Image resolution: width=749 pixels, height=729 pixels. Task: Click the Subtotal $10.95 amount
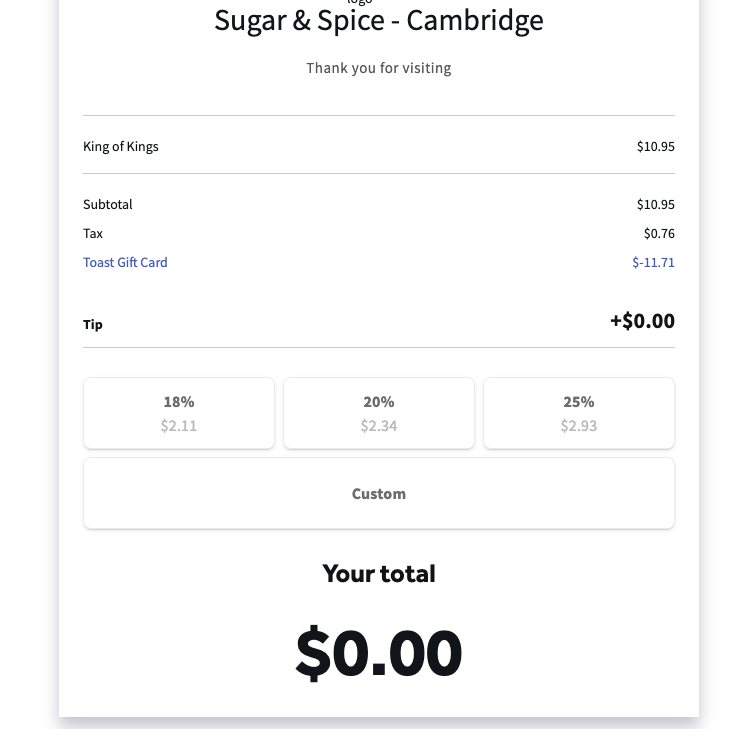click(x=655, y=204)
